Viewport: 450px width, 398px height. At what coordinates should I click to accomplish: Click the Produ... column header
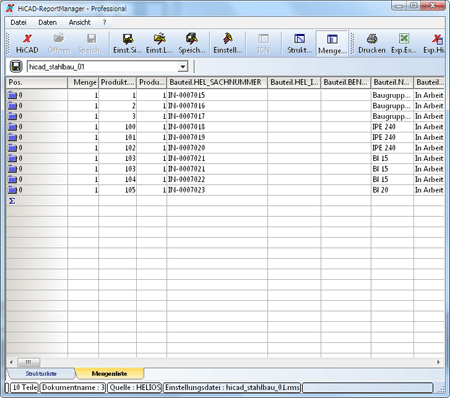152,82
